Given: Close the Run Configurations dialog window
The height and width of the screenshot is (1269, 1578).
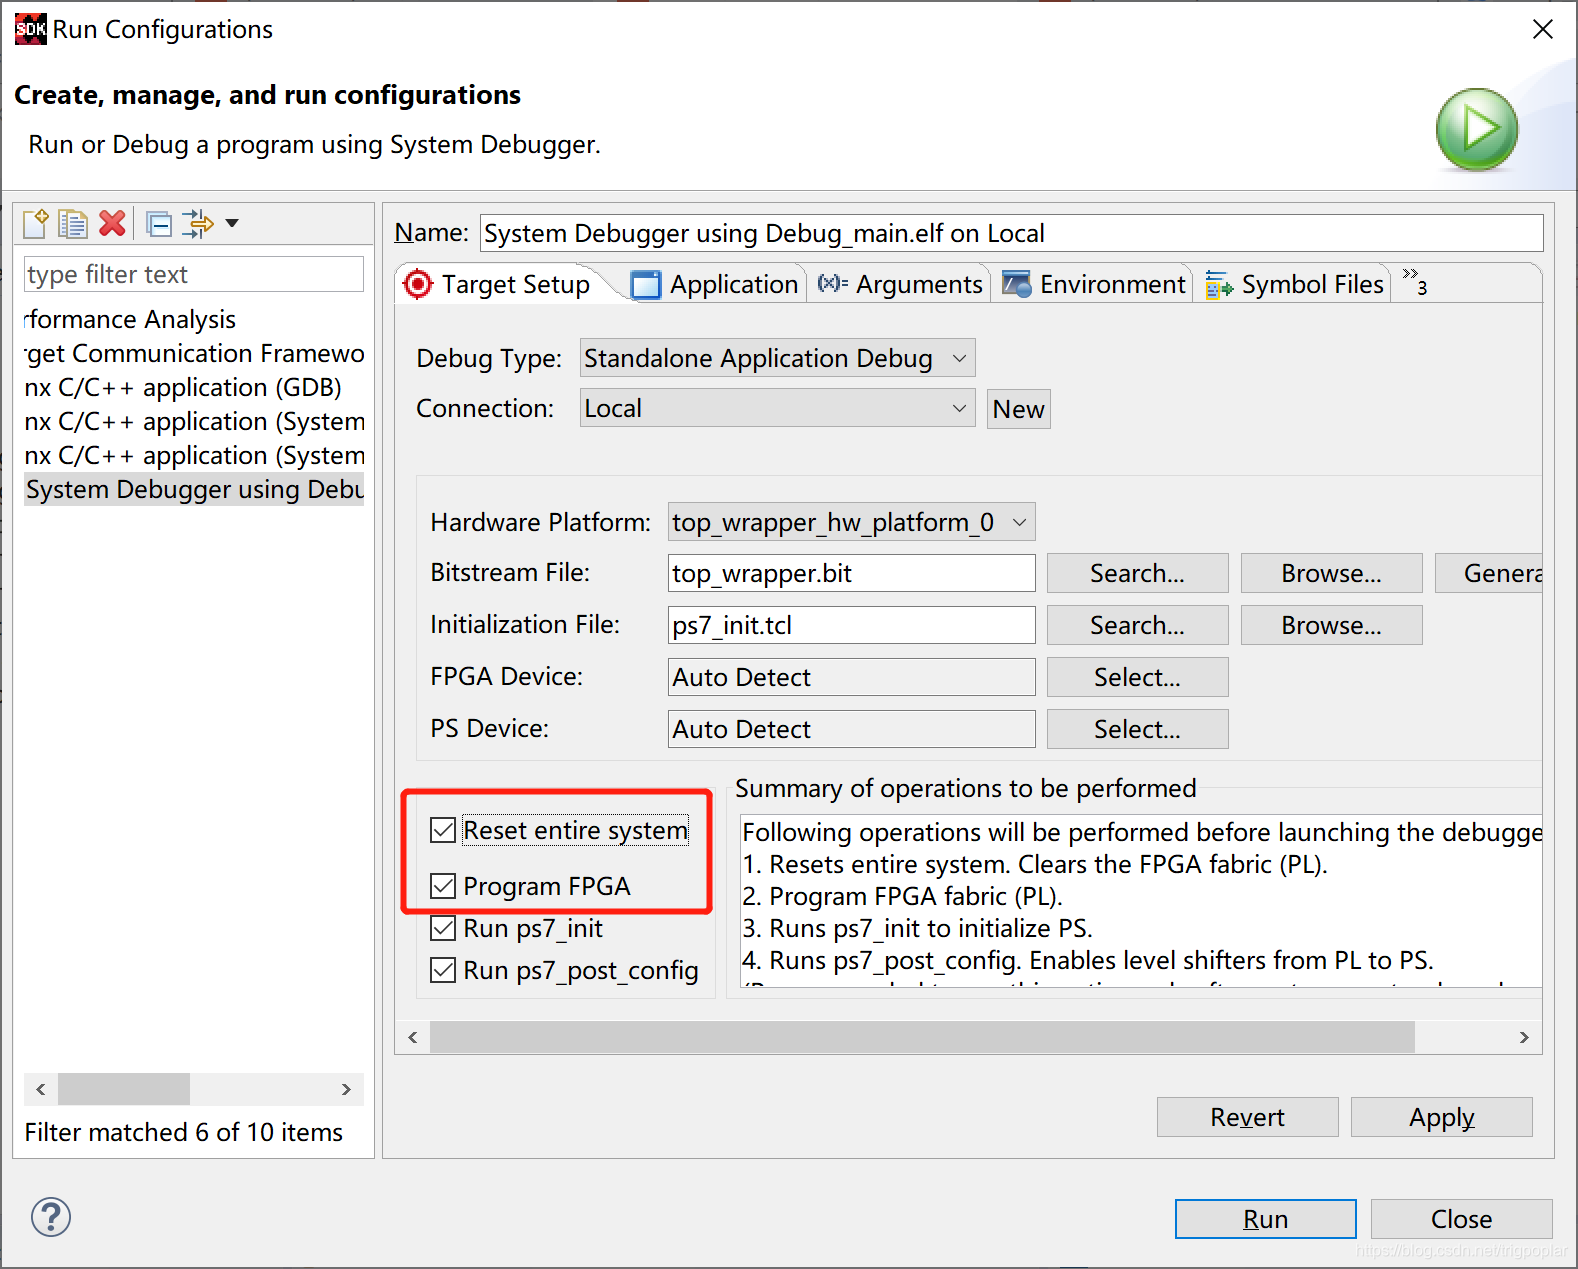Looking at the screenshot, I should coord(1542,29).
